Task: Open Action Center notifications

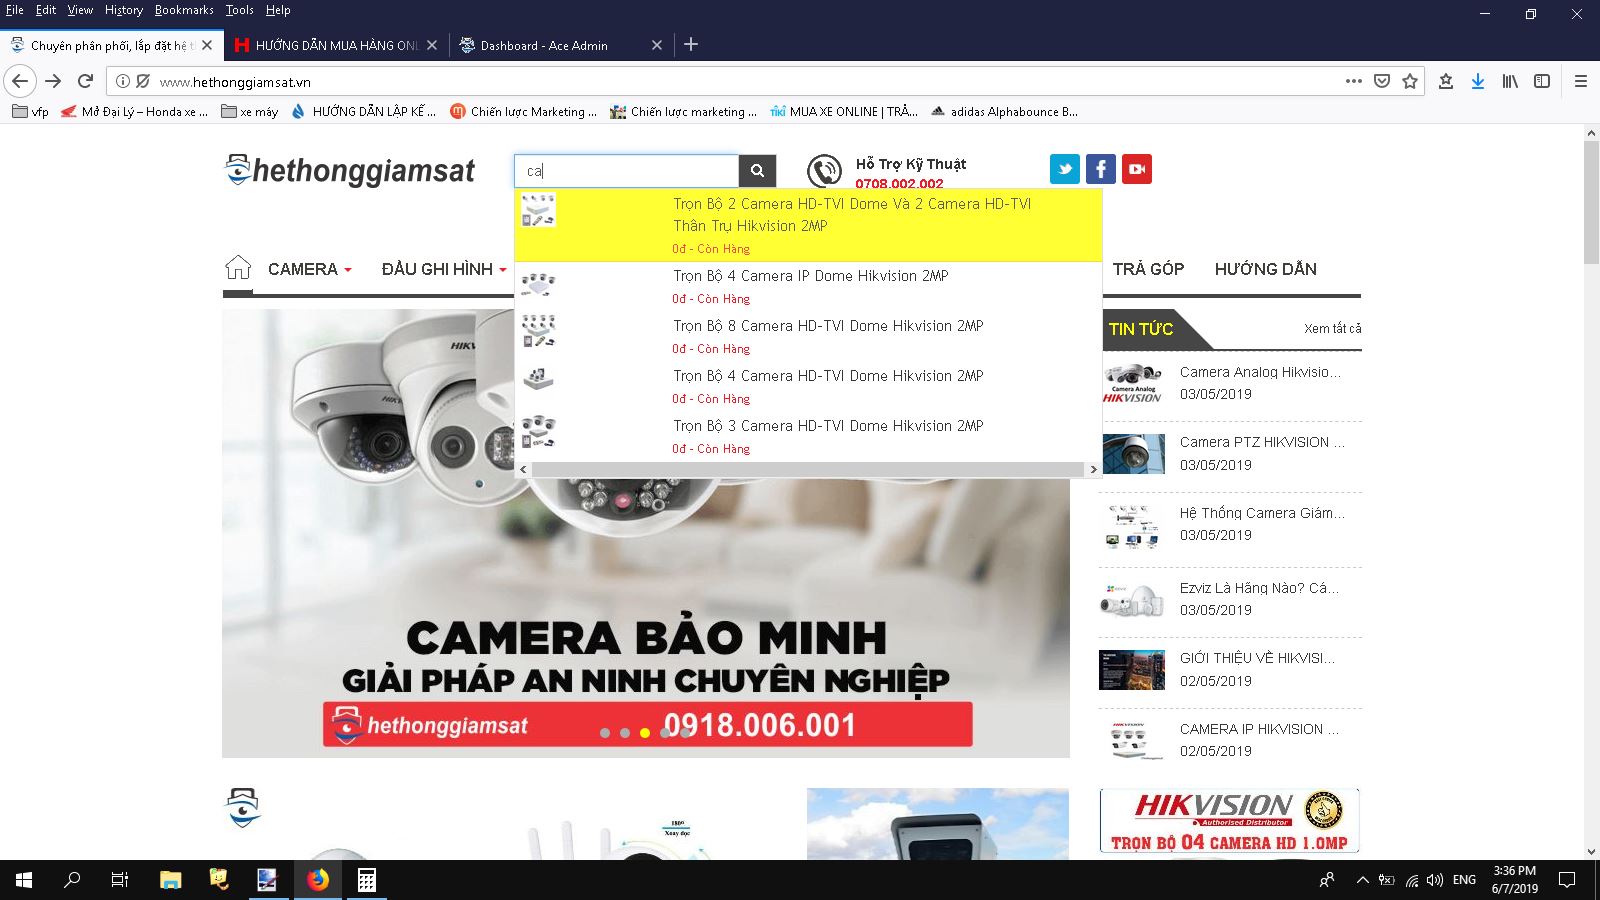Action: coord(1567,880)
